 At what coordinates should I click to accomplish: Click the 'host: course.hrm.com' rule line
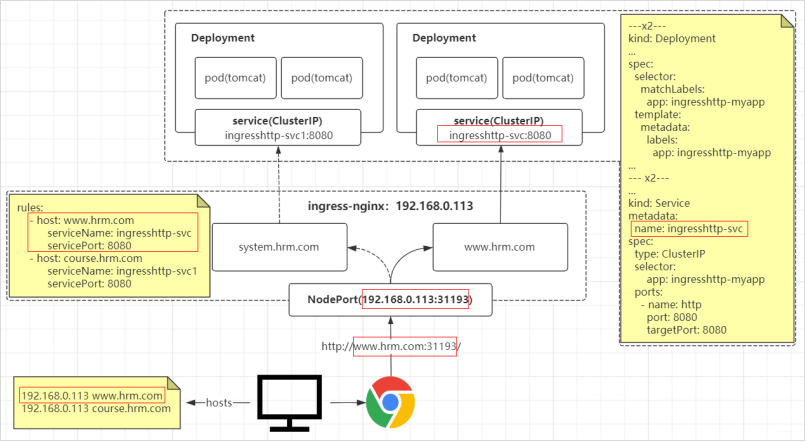(86, 259)
